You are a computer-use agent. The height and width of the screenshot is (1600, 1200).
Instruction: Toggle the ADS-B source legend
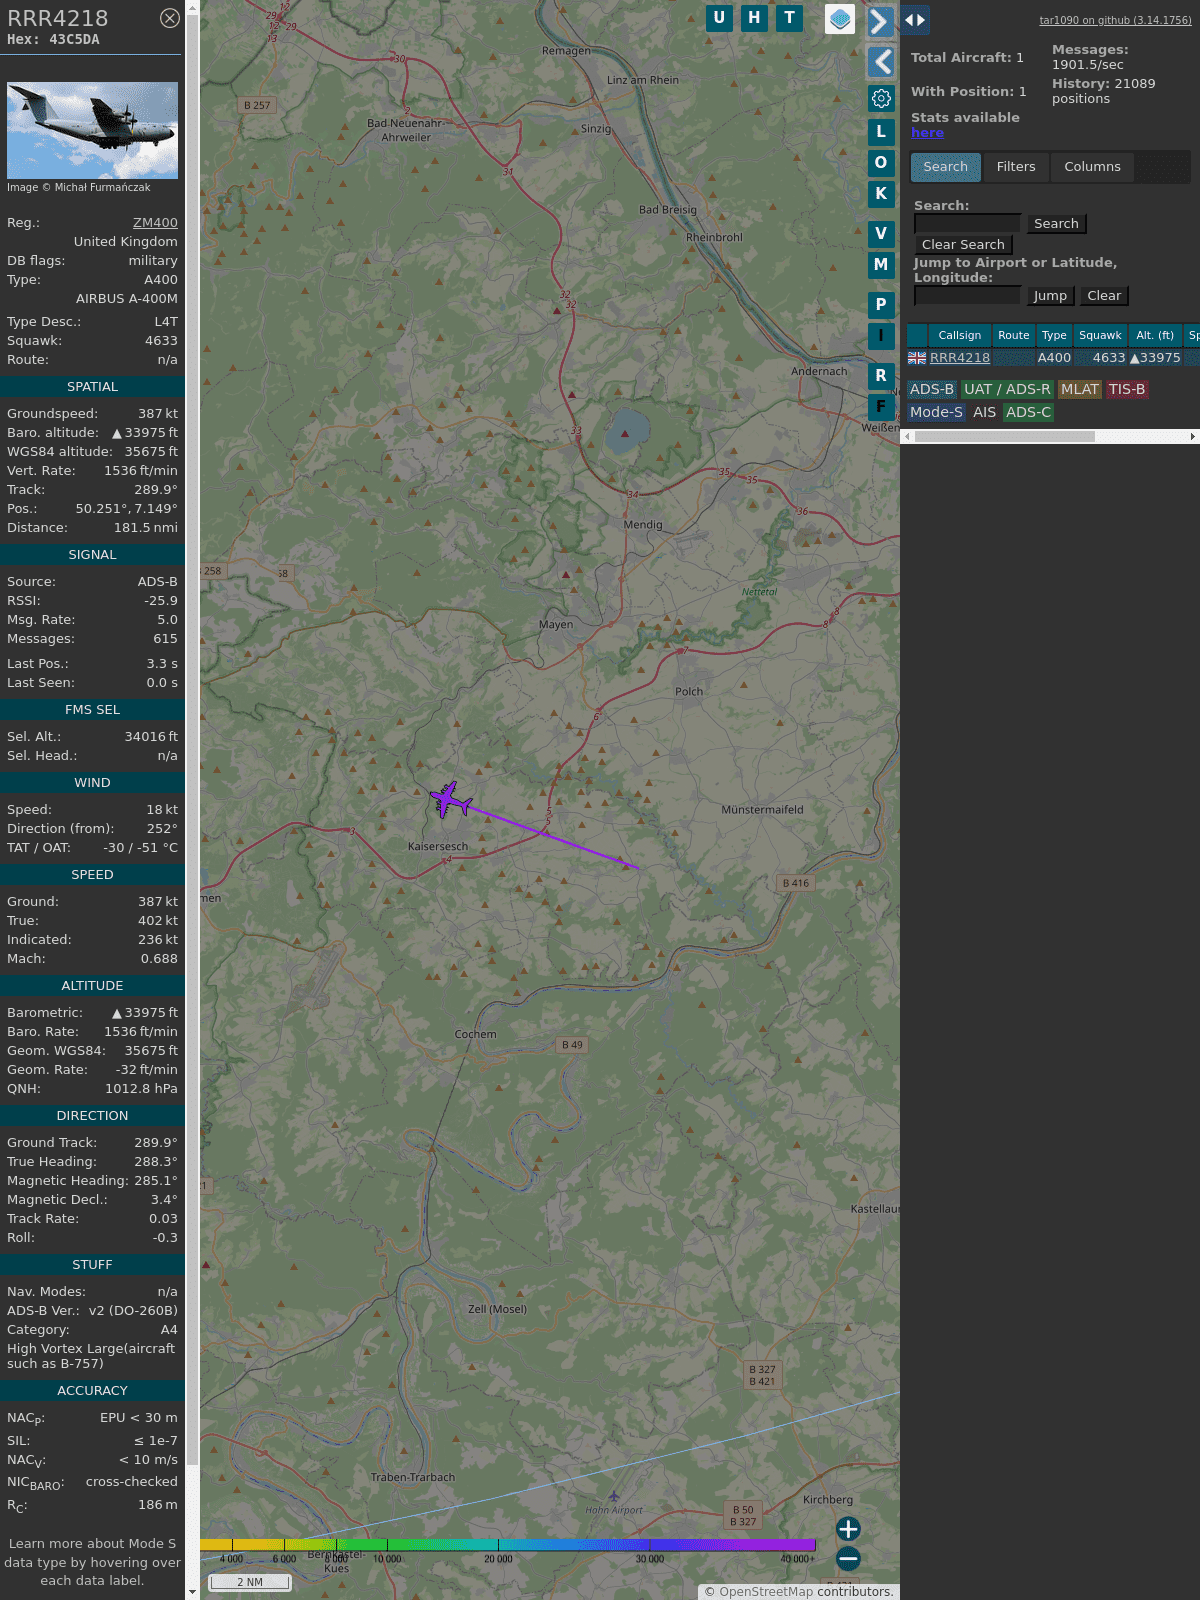[932, 390]
